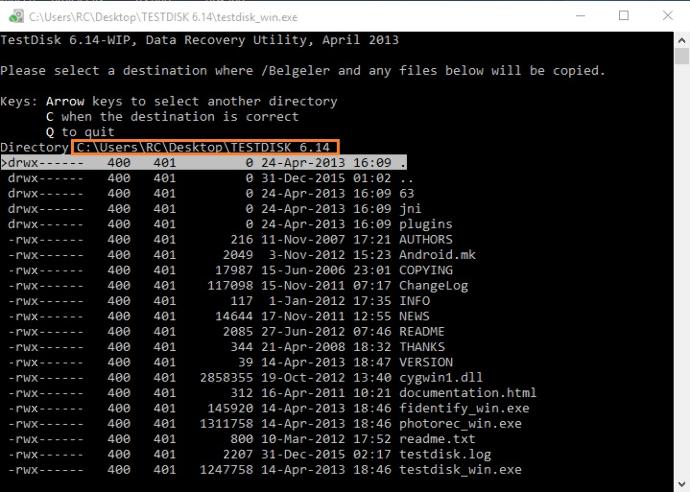690x492 pixels.
Task: Click date 11-Nov-2007 17:21 of AUTHORS
Action: 326,239
